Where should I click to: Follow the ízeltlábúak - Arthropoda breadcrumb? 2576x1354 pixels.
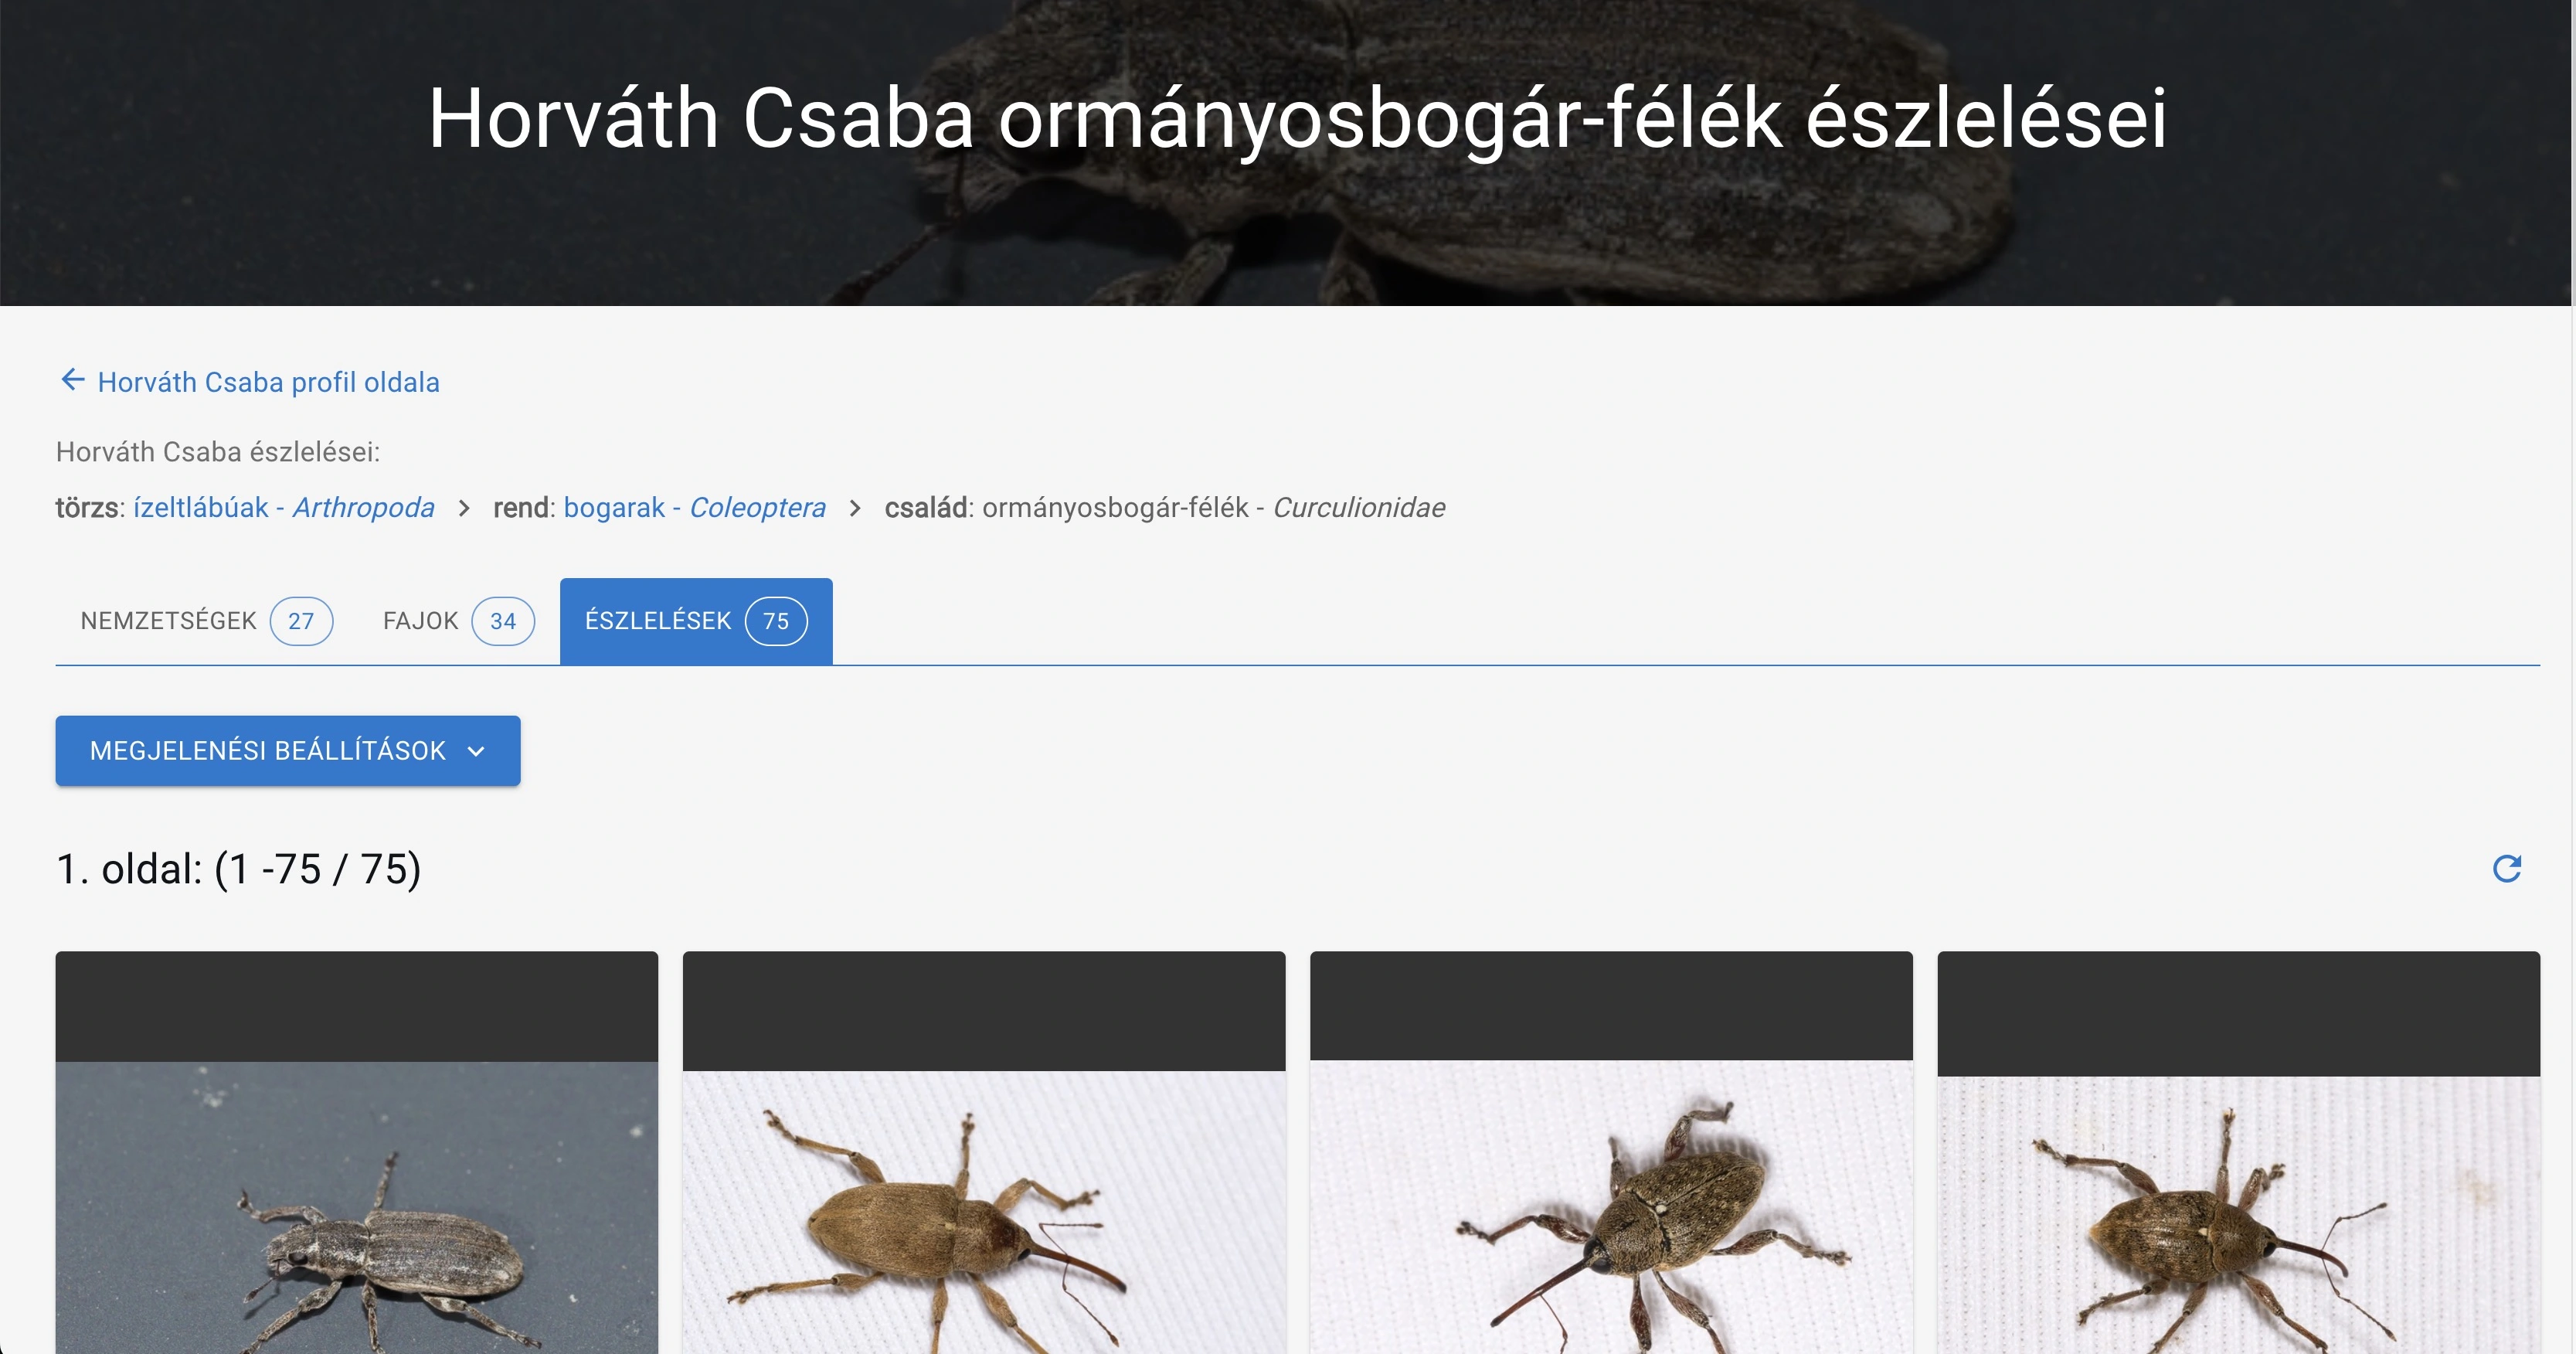[x=283, y=508]
